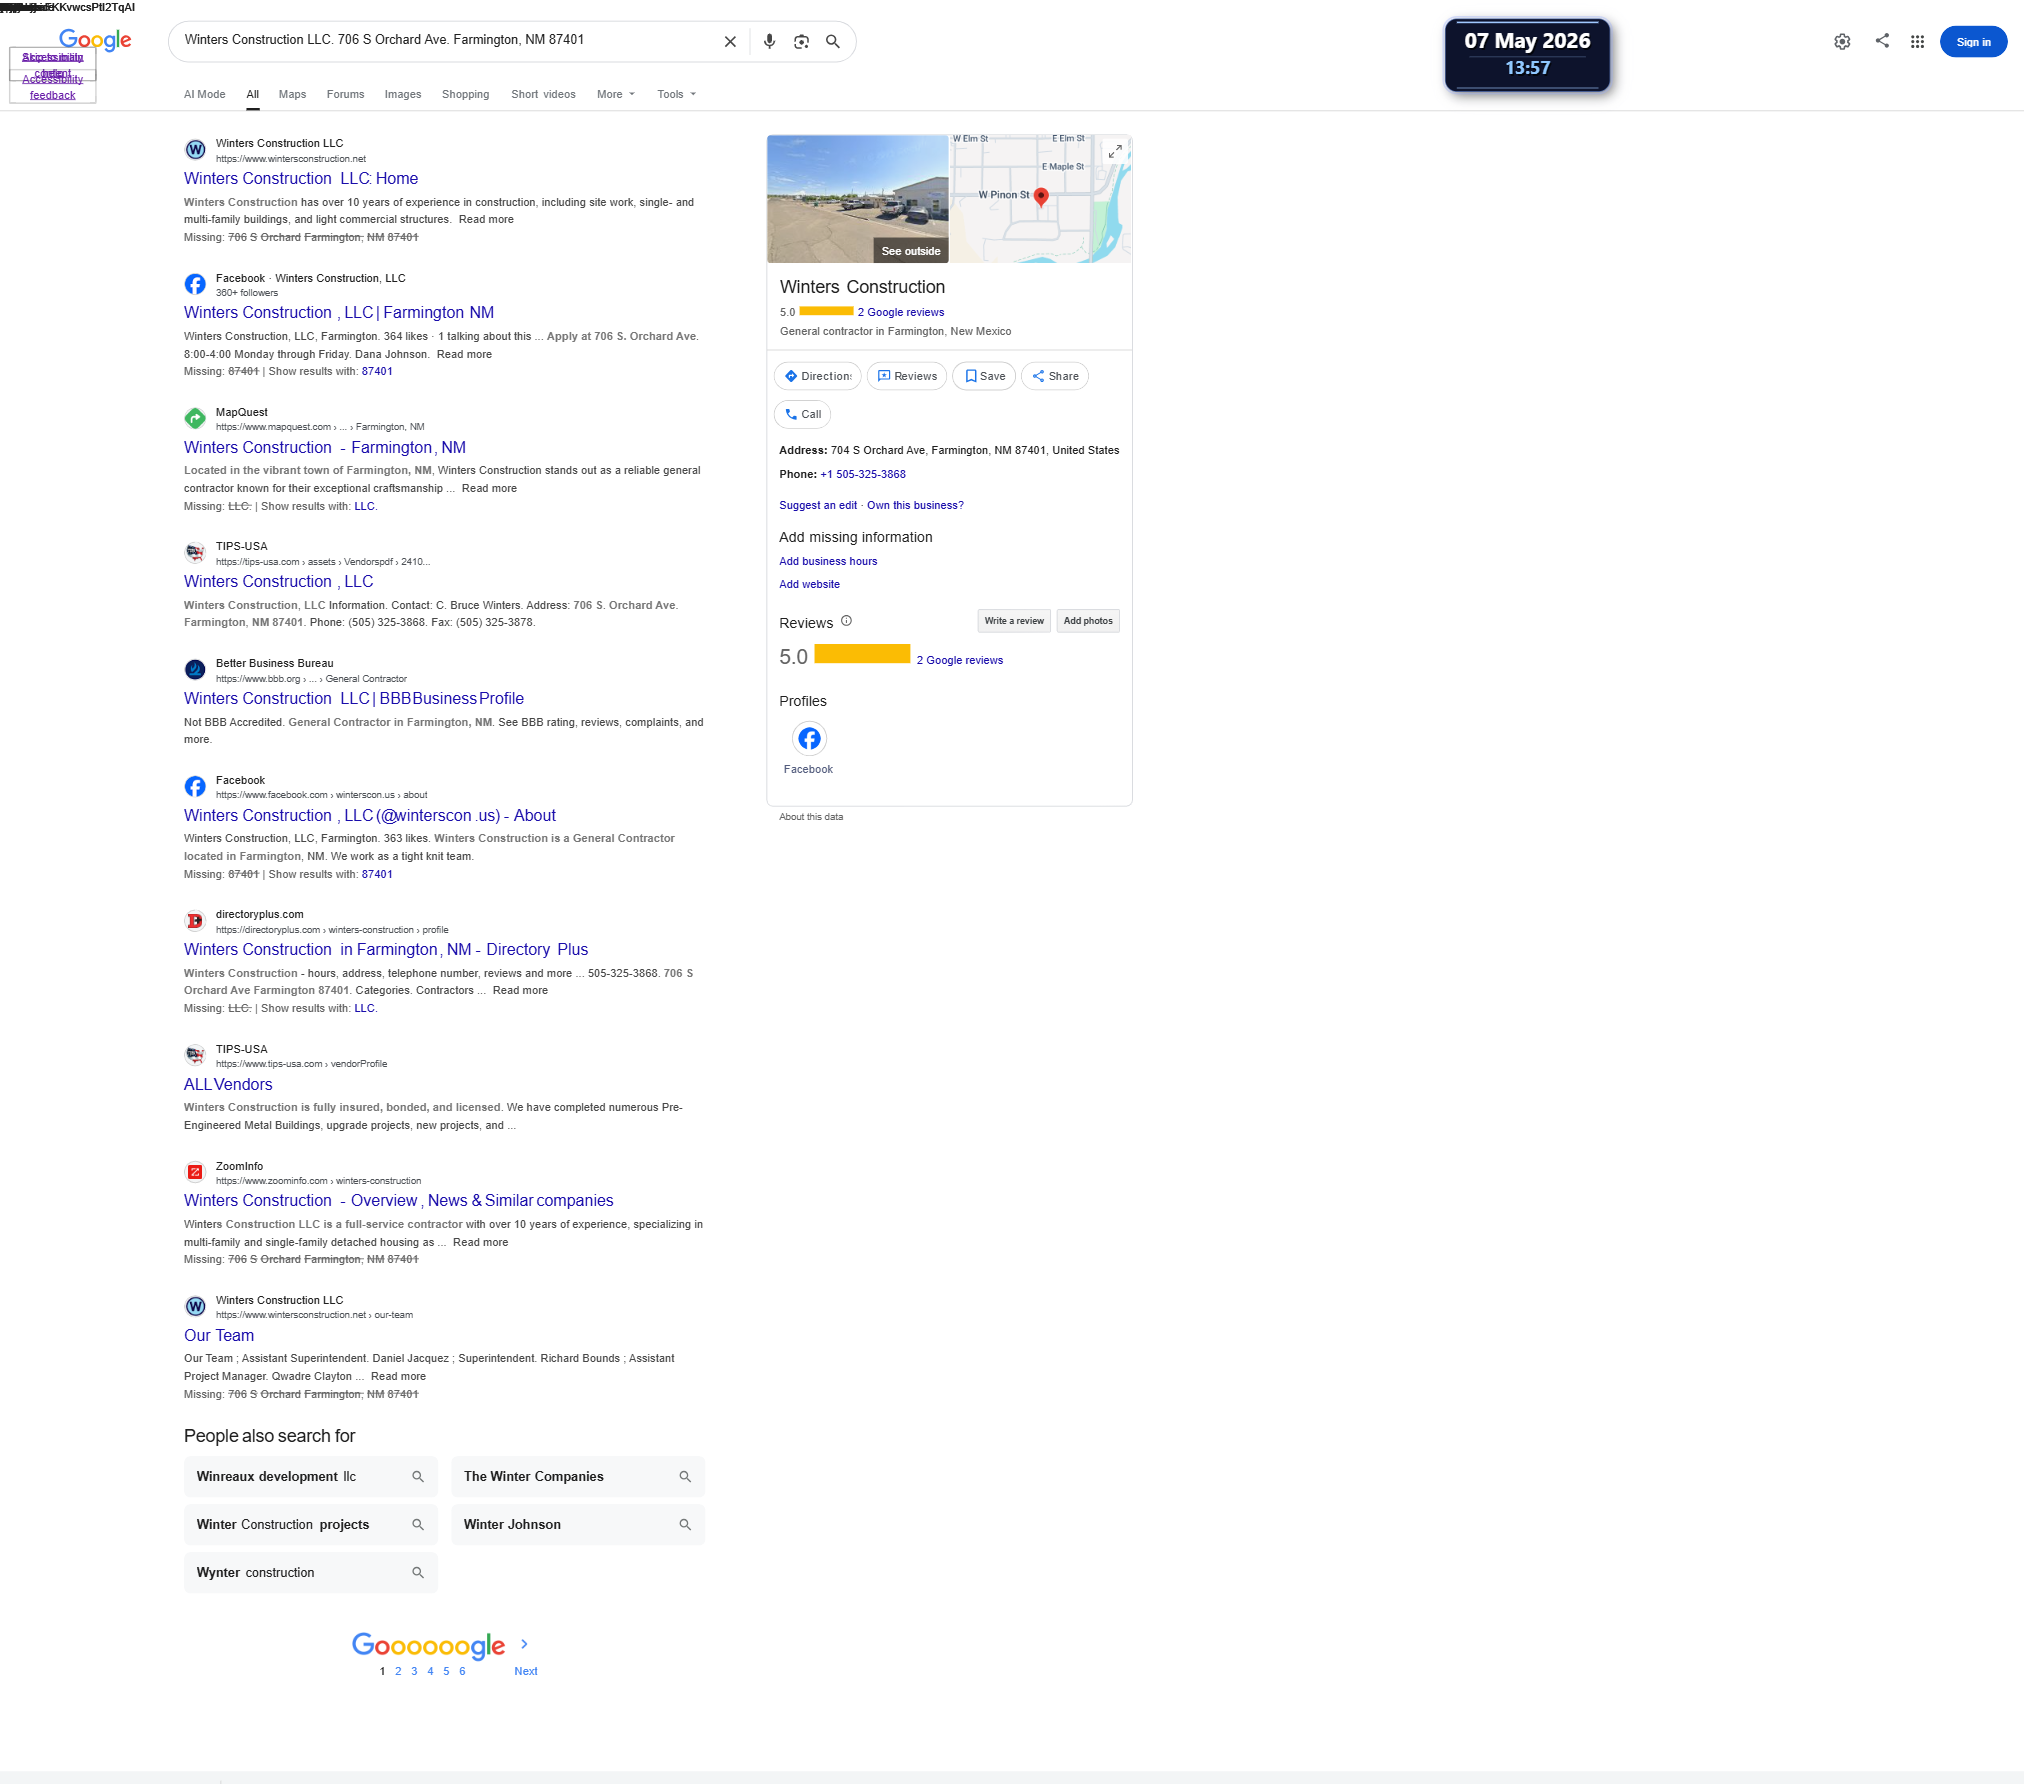
Task: Click the Call button
Action: point(802,414)
